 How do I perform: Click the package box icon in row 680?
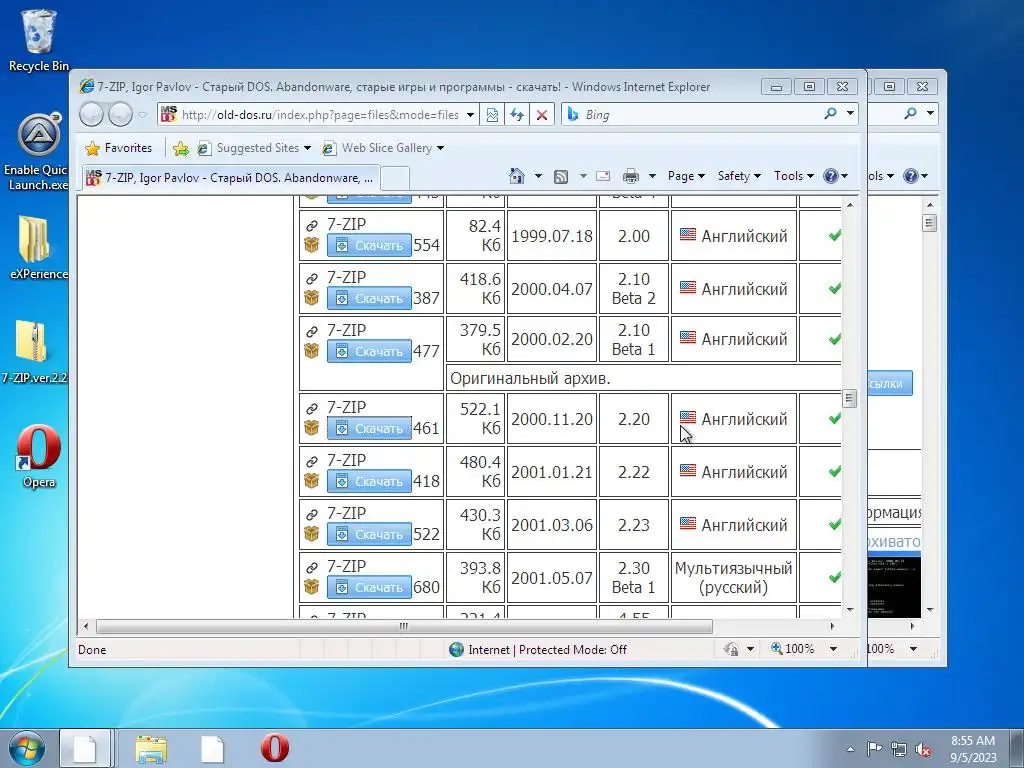312,587
